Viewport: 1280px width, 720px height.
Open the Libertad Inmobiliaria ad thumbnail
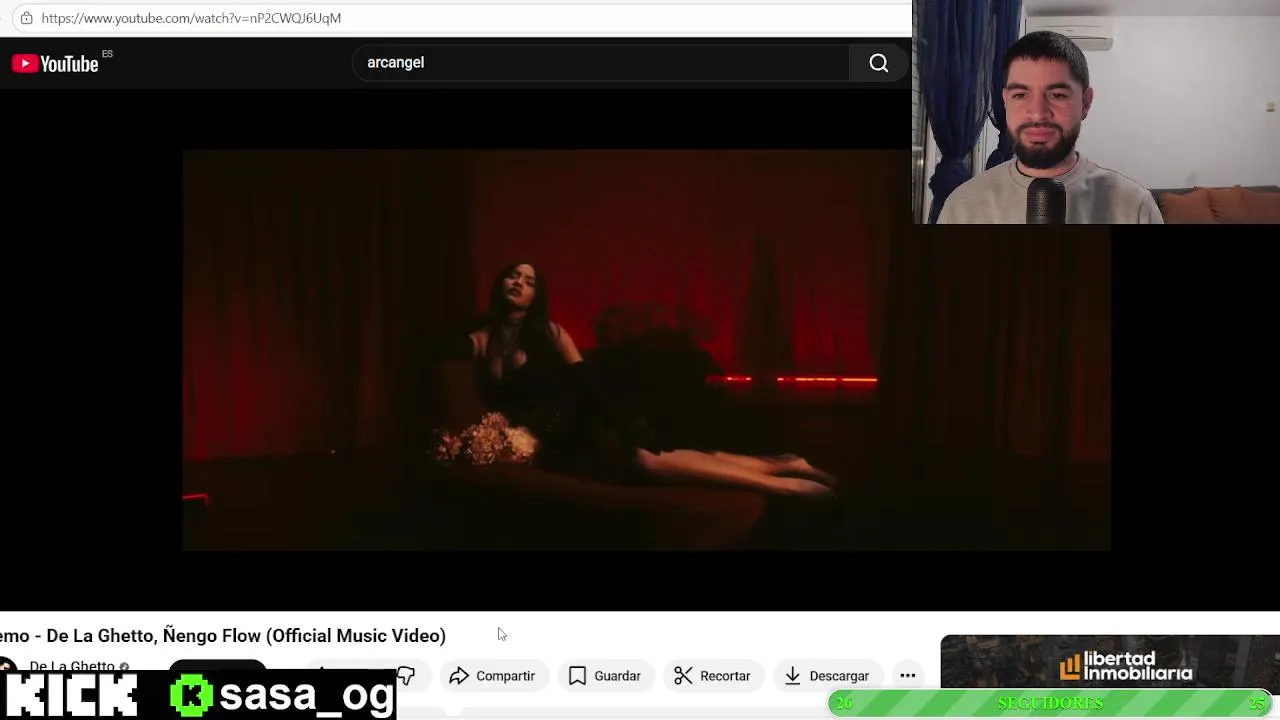pos(1110,663)
